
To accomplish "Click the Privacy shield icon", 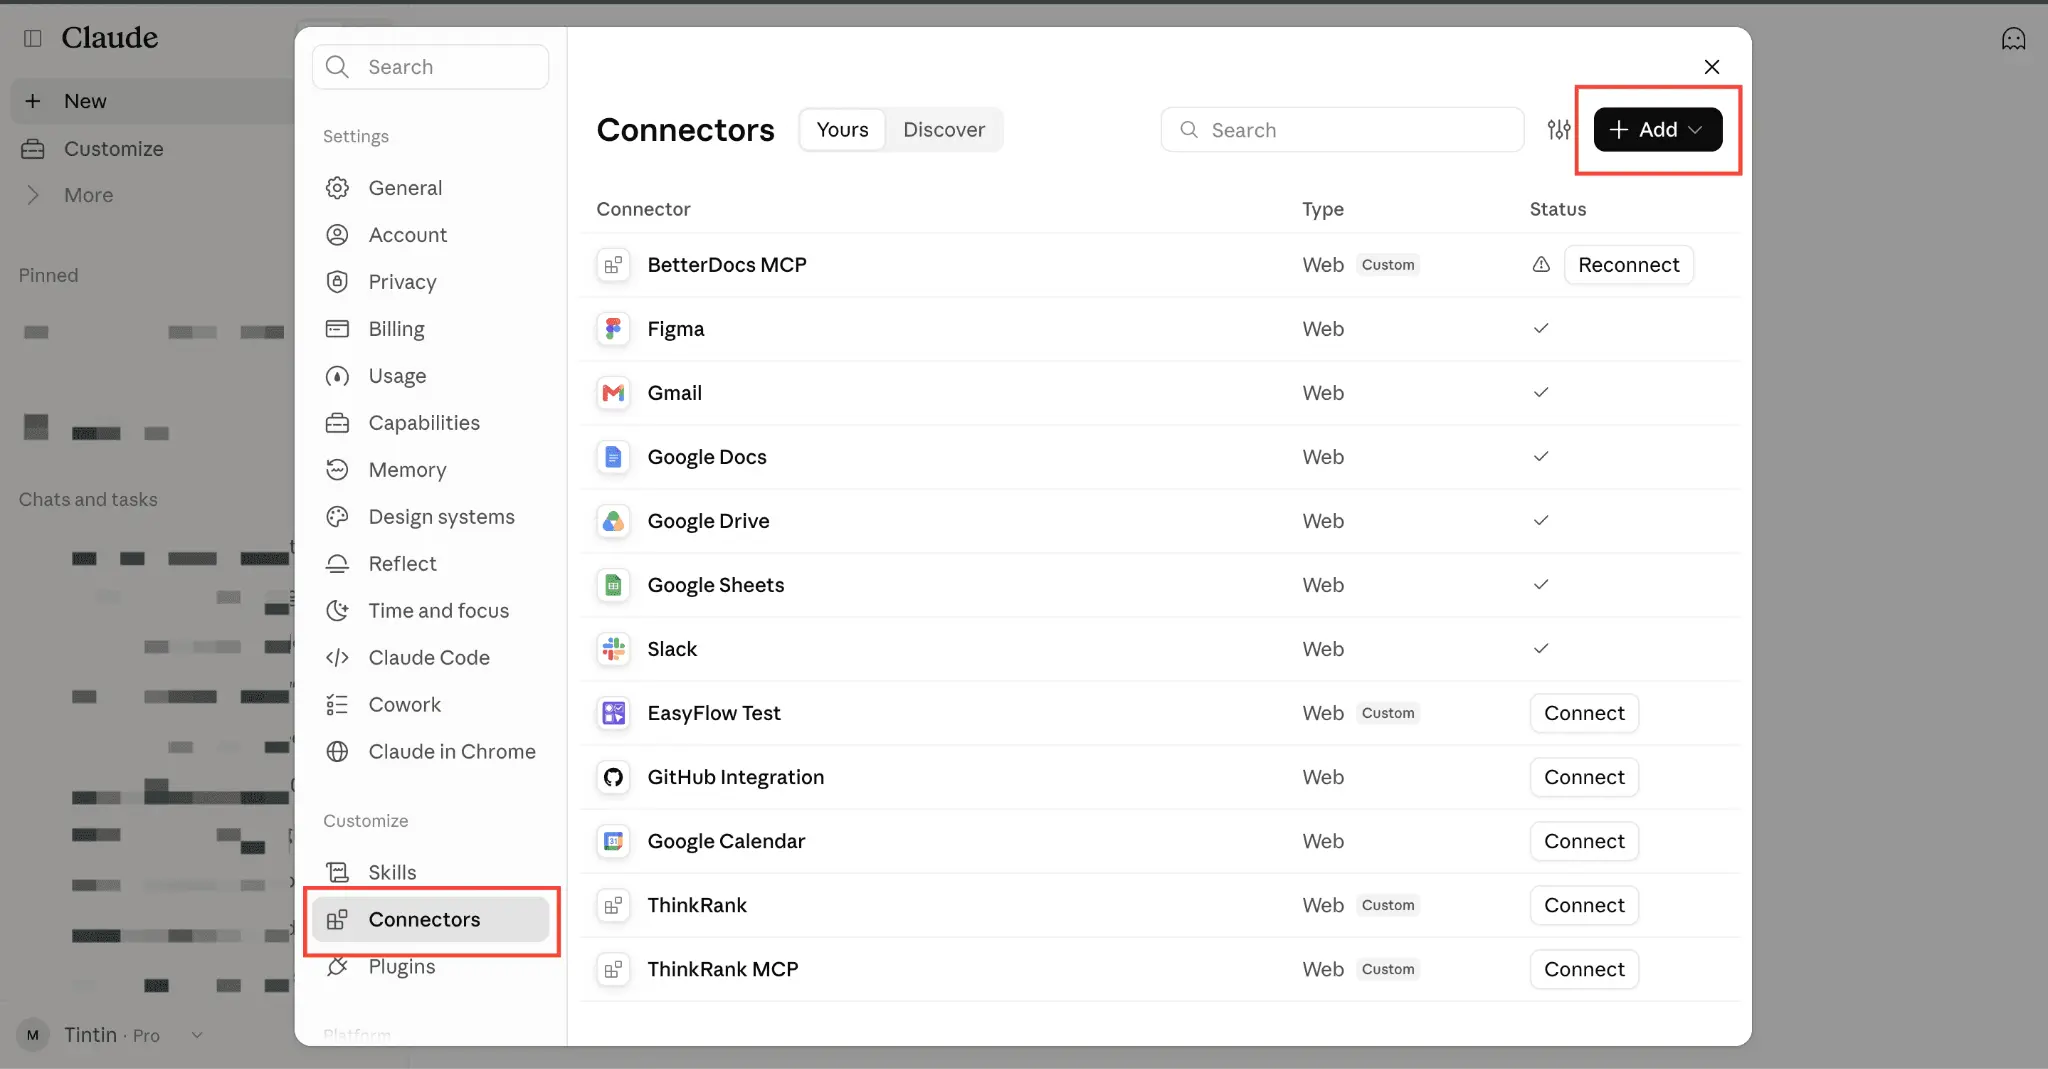I will coord(338,282).
